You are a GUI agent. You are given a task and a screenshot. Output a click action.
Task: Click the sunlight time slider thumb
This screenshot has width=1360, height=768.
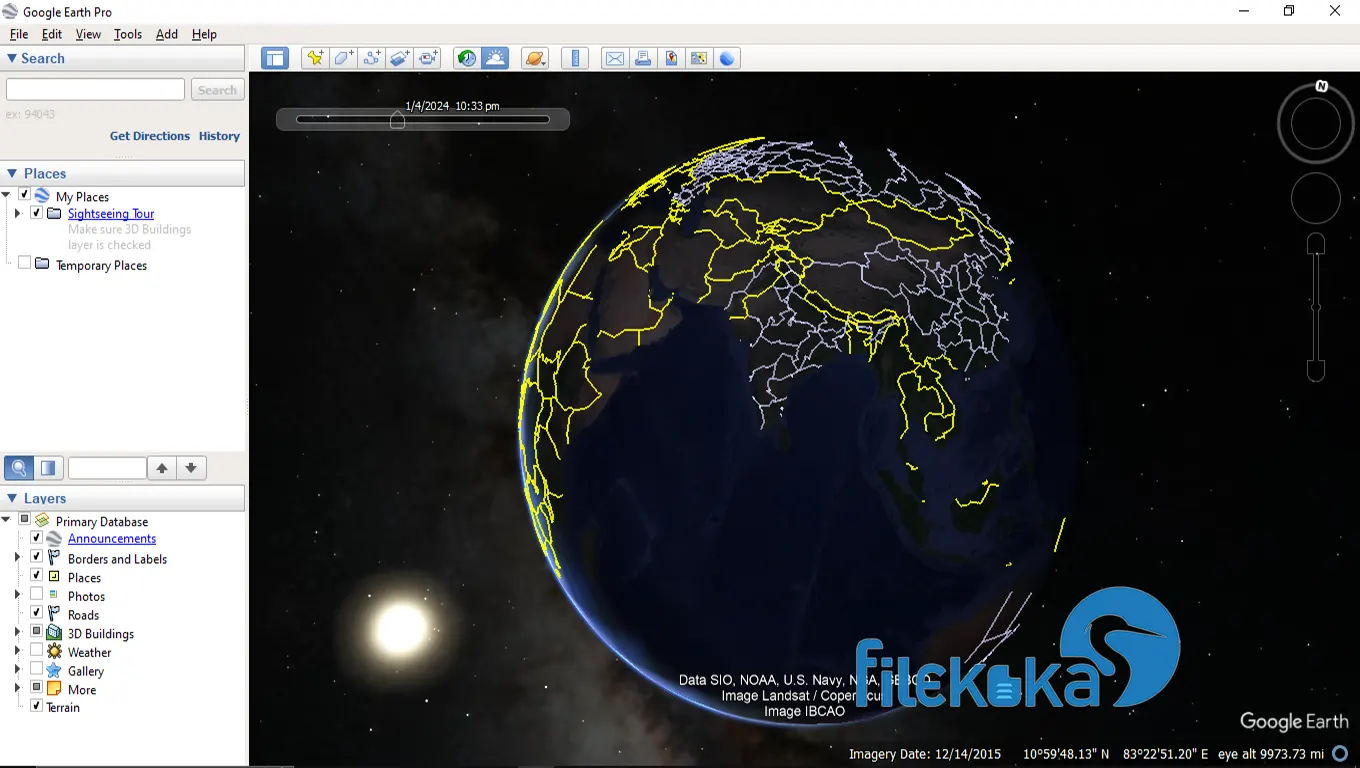[x=397, y=121]
